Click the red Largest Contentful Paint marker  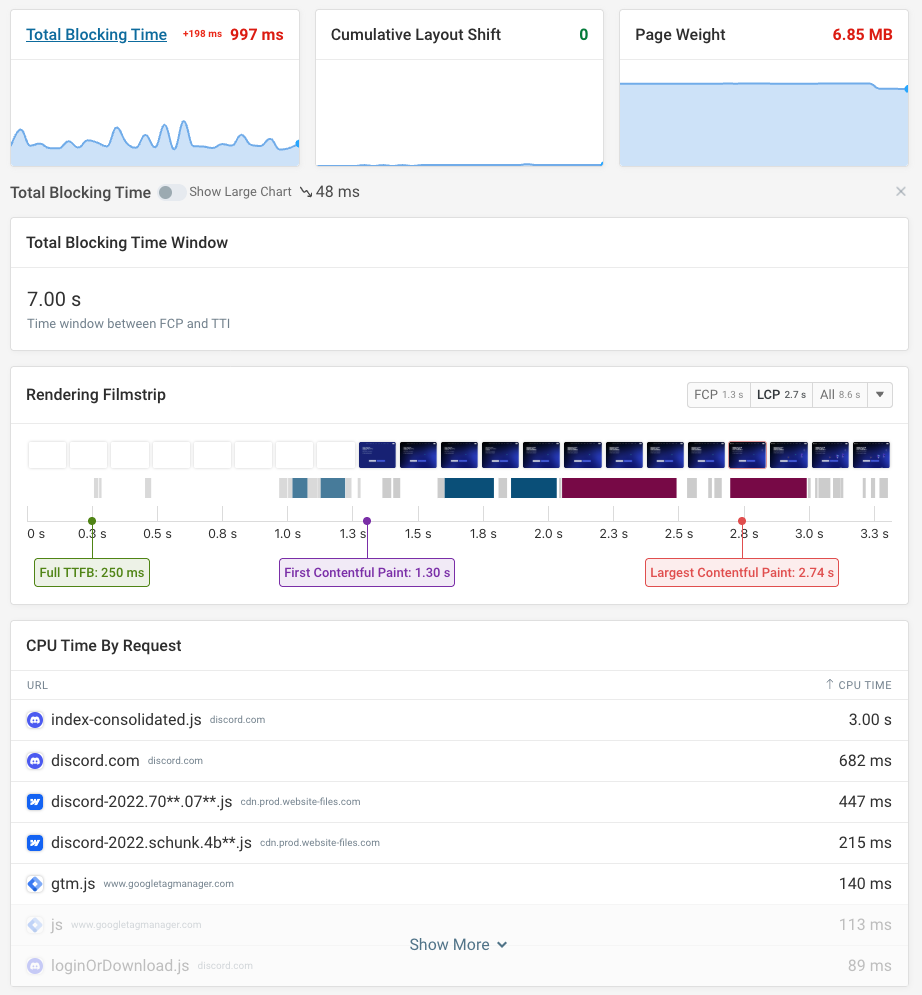click(742, 521)
